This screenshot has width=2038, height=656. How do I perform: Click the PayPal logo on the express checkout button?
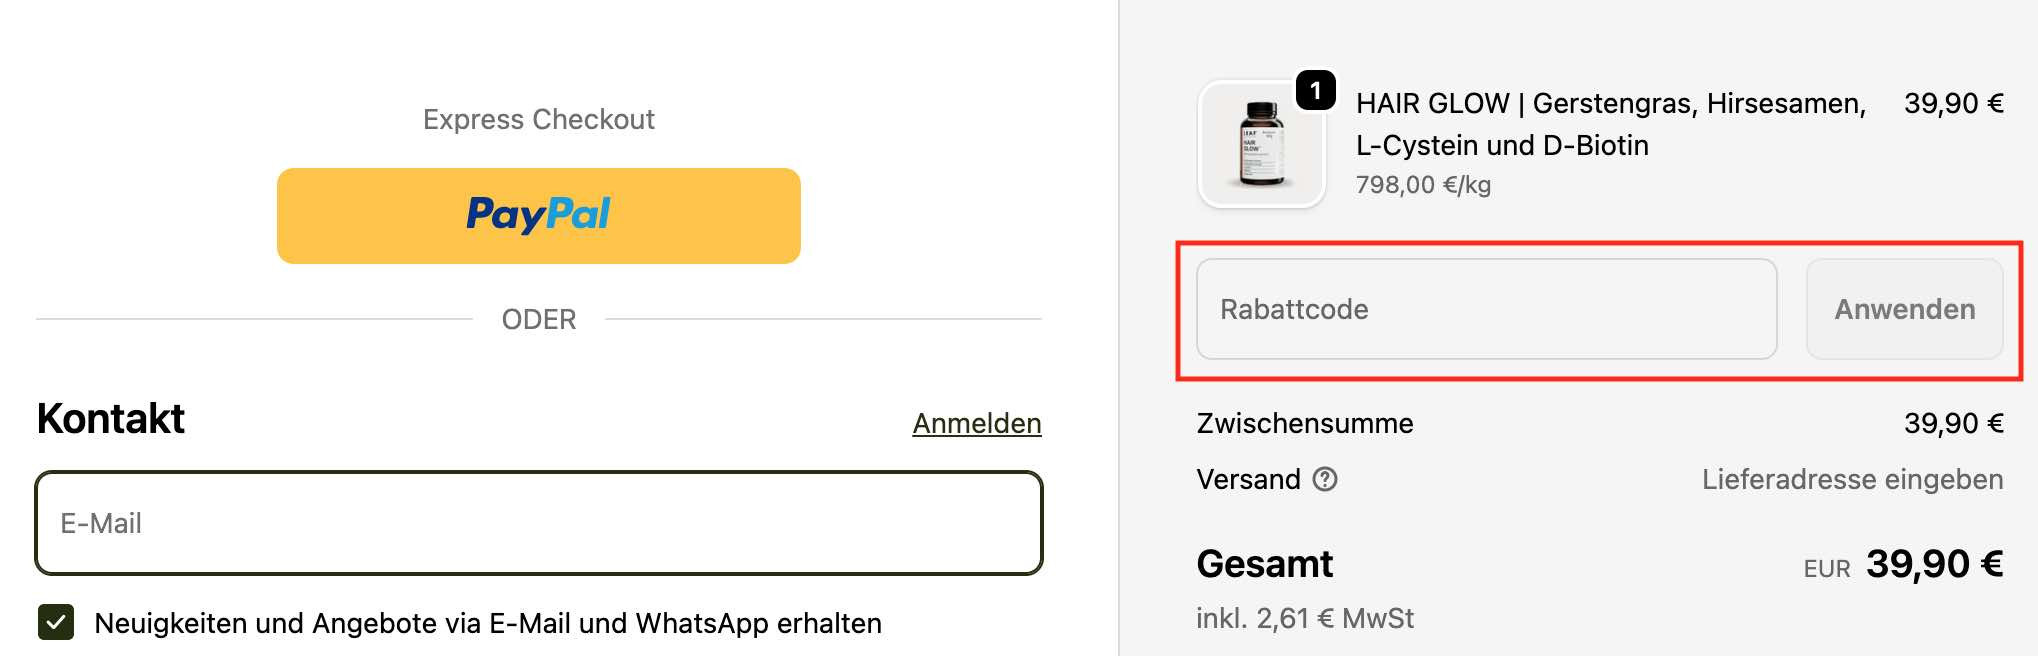tap(538, 214)
